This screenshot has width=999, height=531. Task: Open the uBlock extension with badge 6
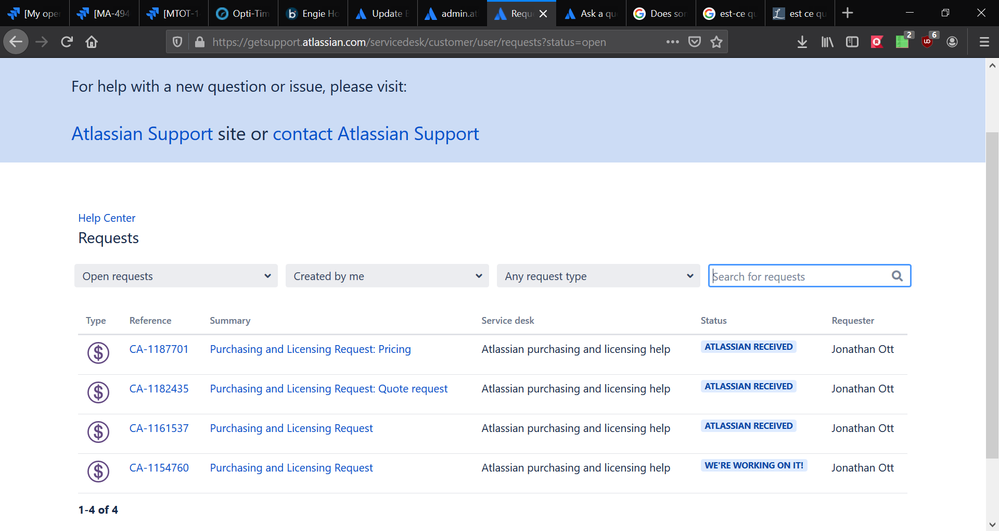(x=929, y=41)
